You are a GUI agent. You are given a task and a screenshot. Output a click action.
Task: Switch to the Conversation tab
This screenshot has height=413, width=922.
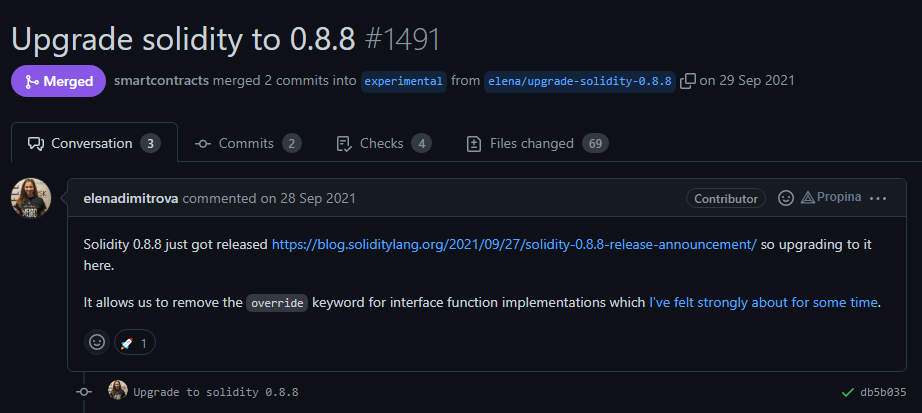[x=94, y=143]
